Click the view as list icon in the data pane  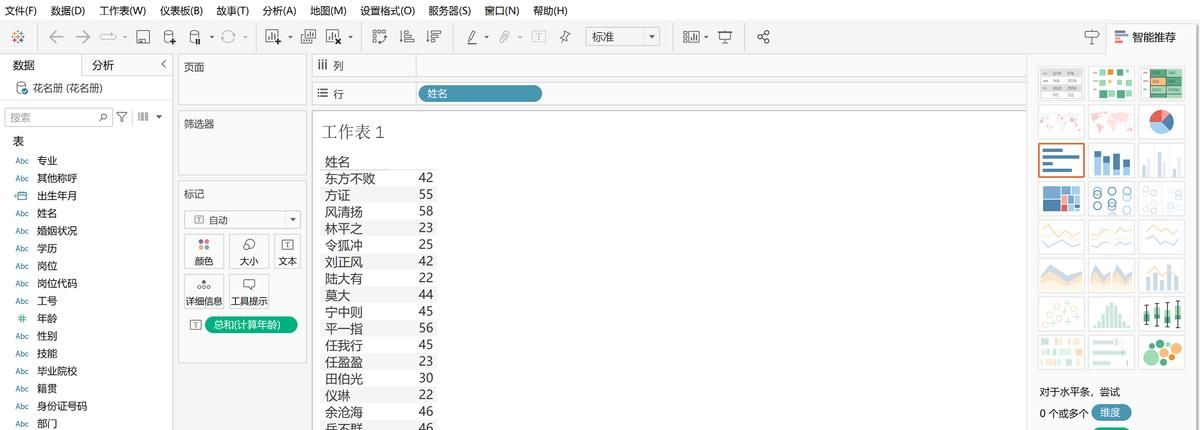click(x=143, y=117)
